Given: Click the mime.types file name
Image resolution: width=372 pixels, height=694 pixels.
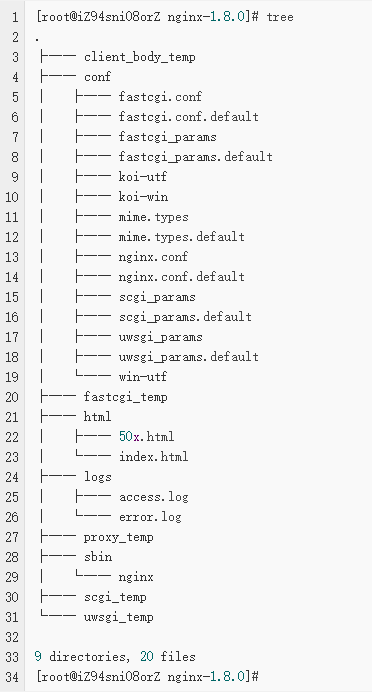Looking at the screenshot, I should tap(154, 217).
